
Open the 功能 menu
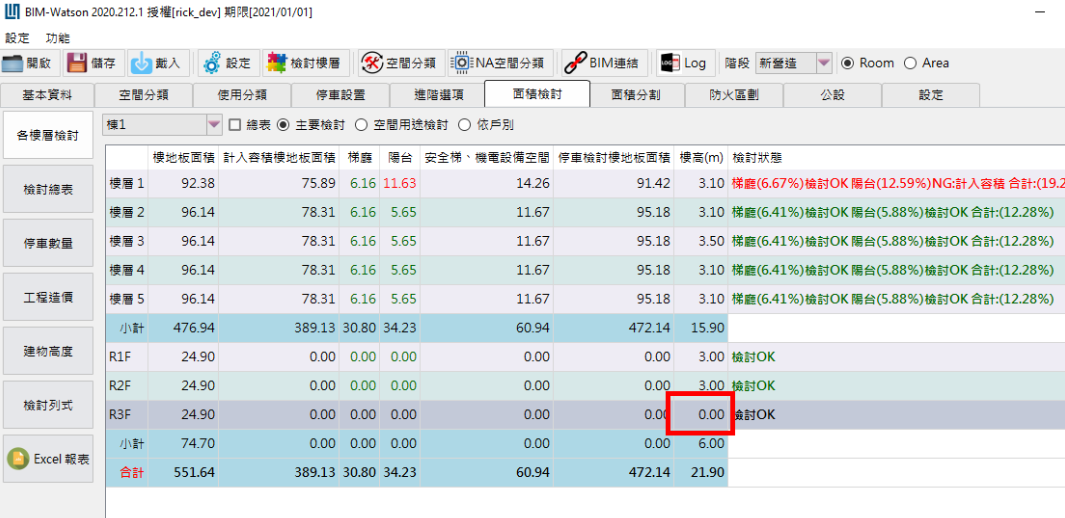click(x=58, y=38)
